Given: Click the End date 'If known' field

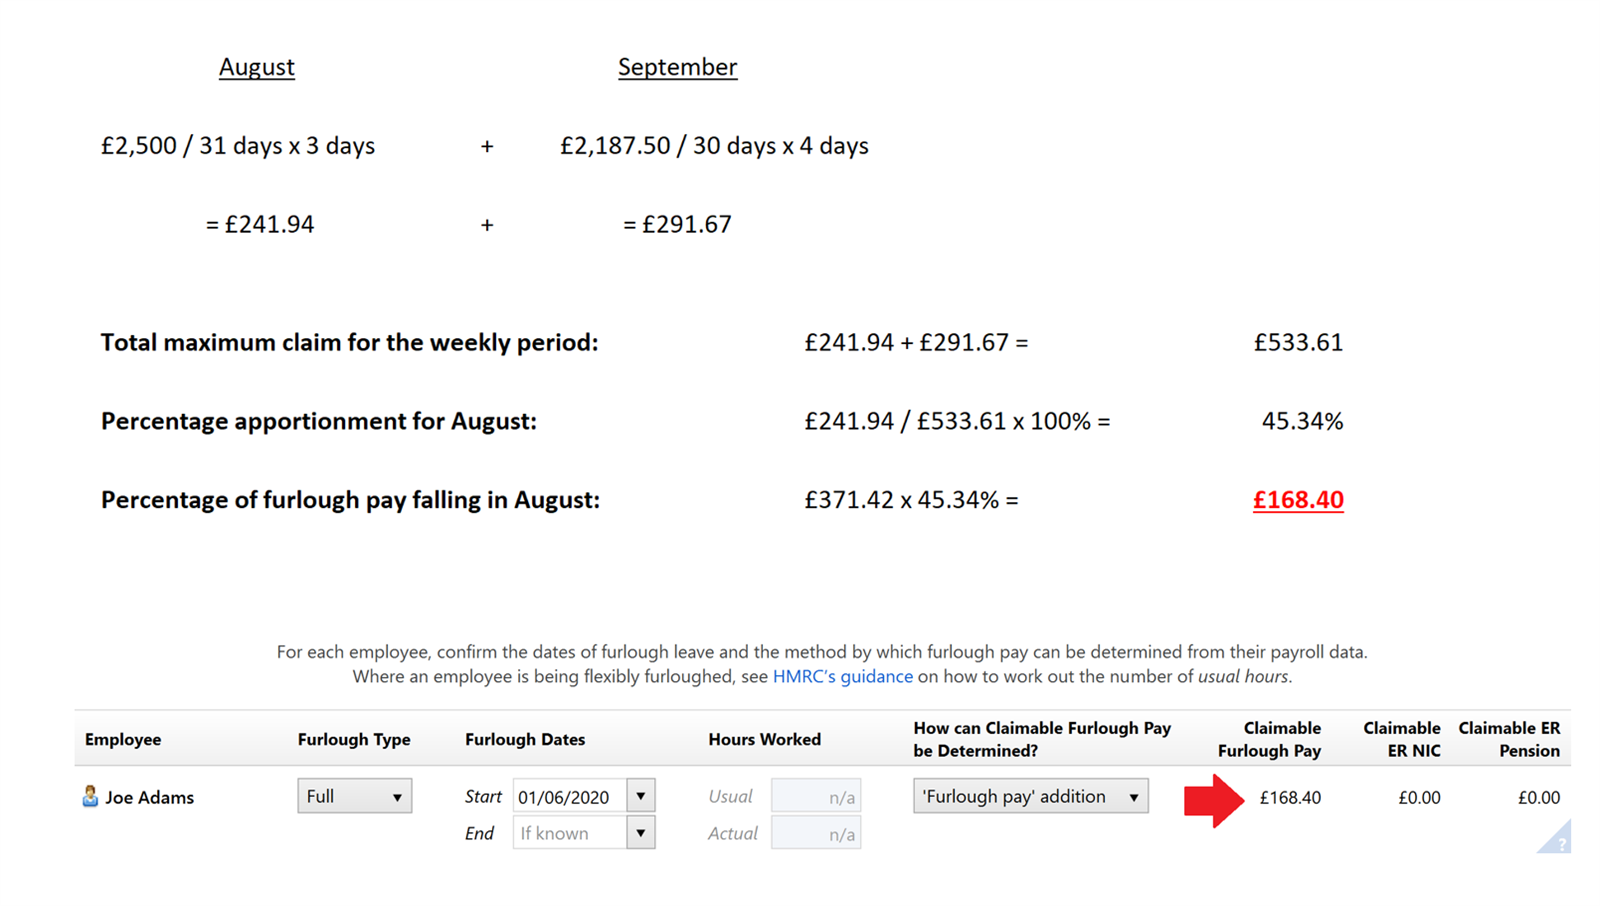Looking at the screenshot, I should (570, 832).
